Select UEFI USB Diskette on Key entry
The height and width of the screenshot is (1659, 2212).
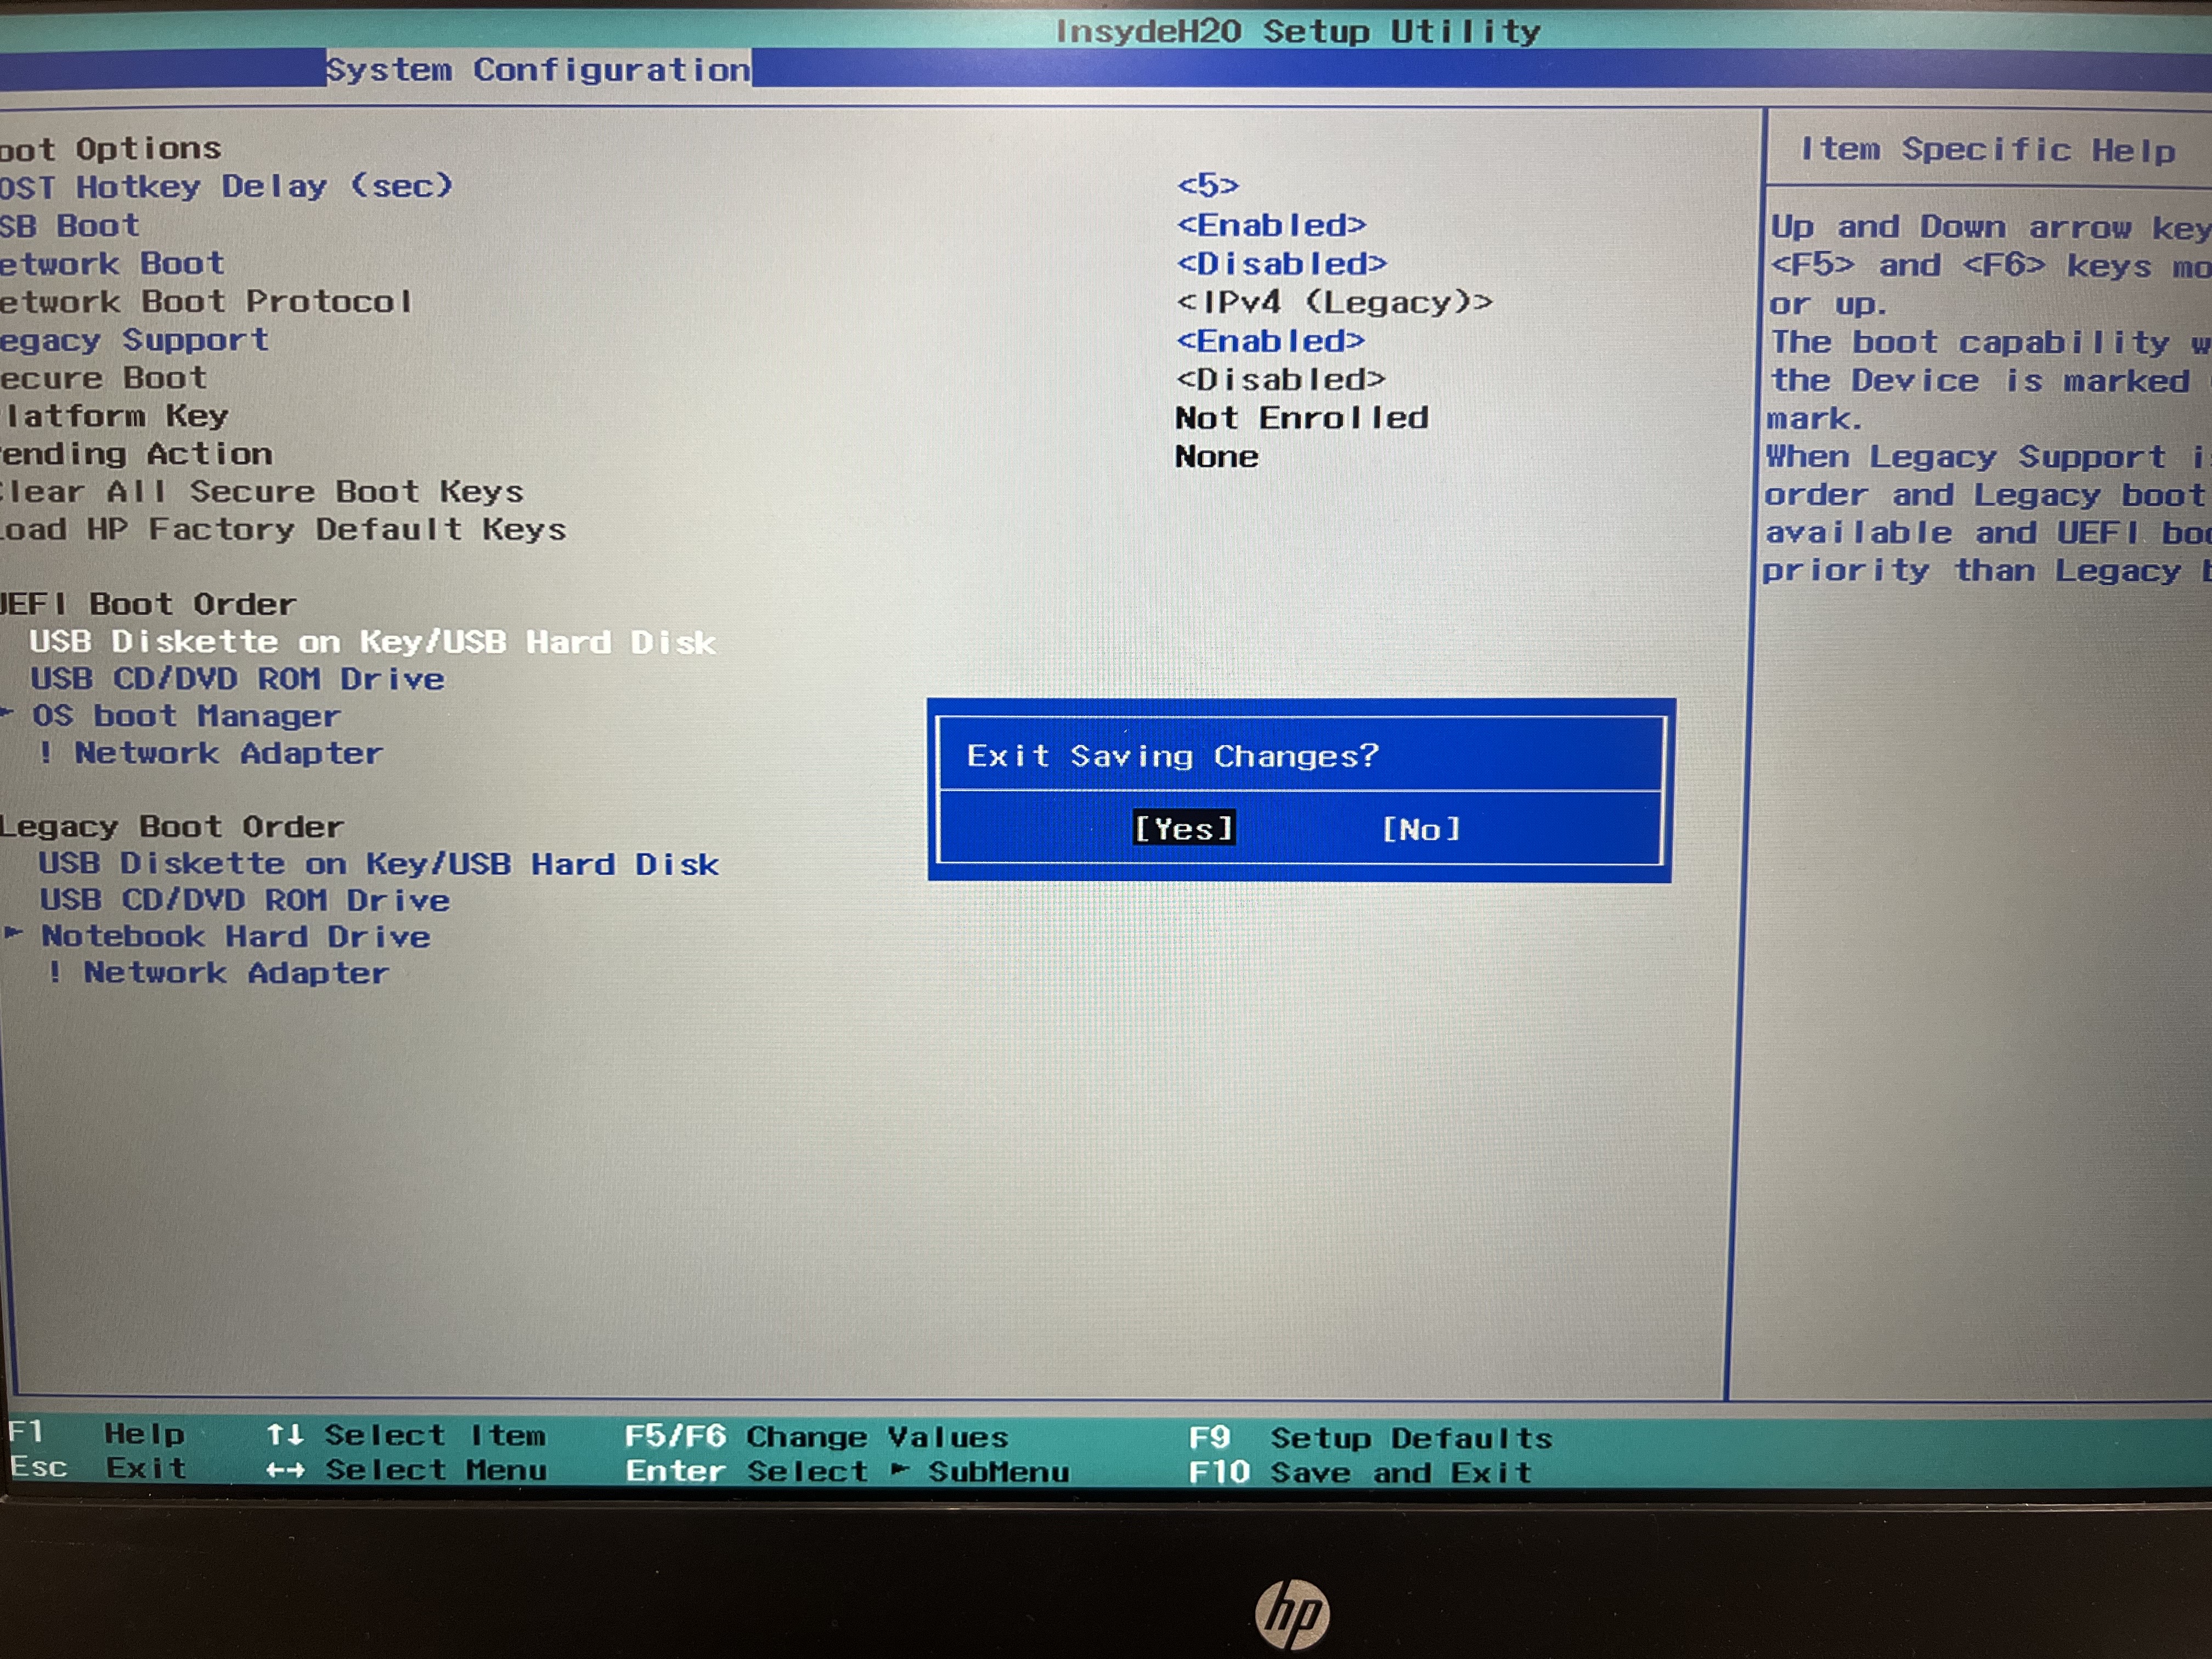(x=372, y=642)
